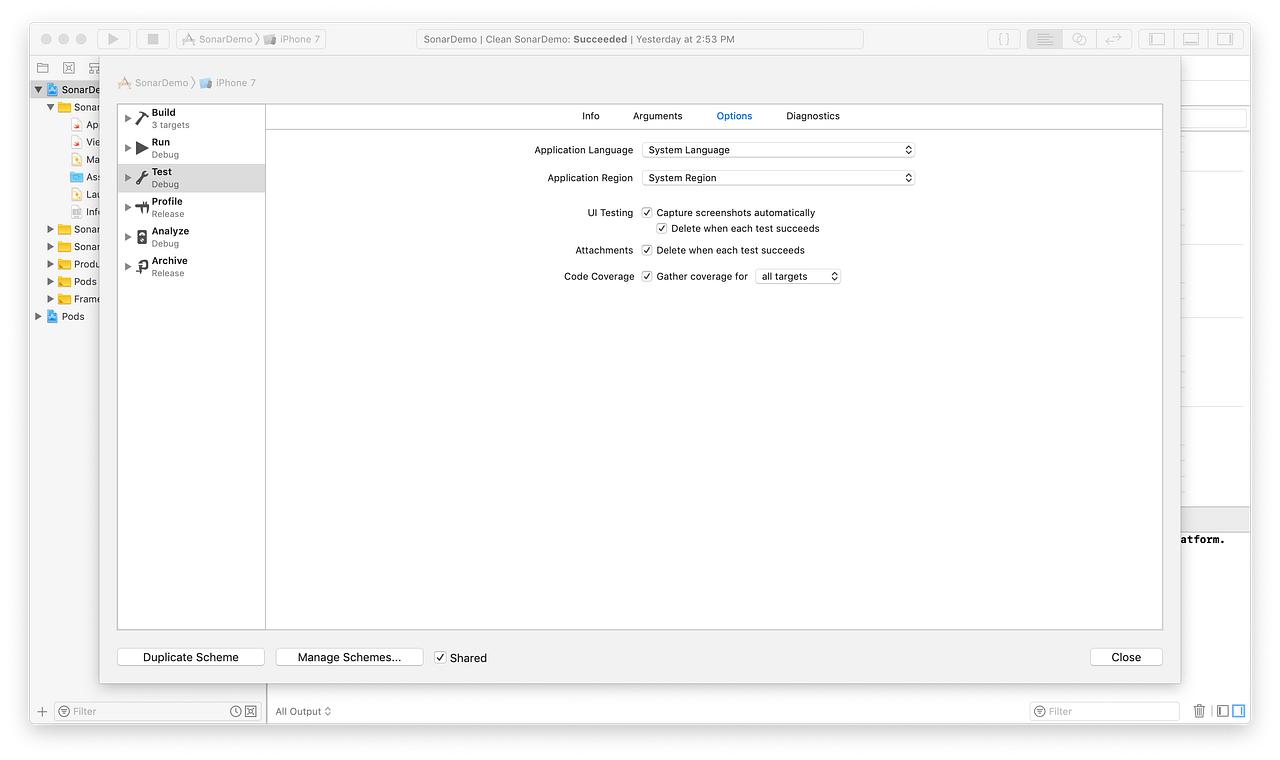The image size is (1280, 760).
Task: Uncheck Capture screenshots automatically
Action: tap(646, 212)
